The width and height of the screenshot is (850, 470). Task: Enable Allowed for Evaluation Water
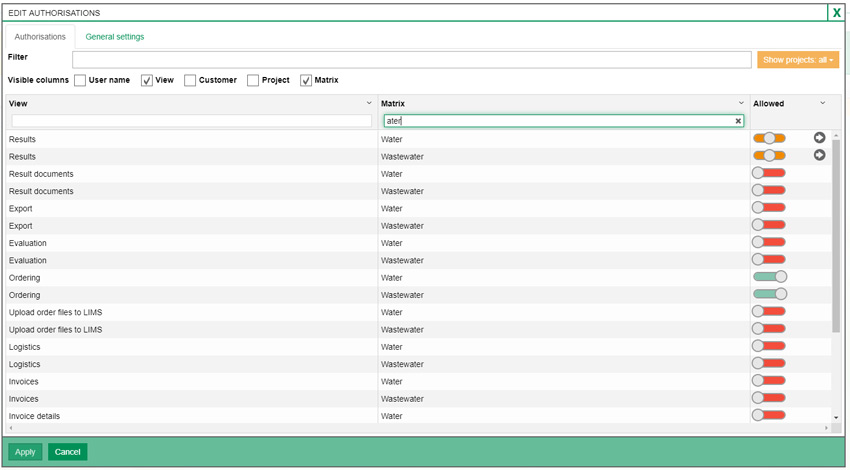(769, 242)
